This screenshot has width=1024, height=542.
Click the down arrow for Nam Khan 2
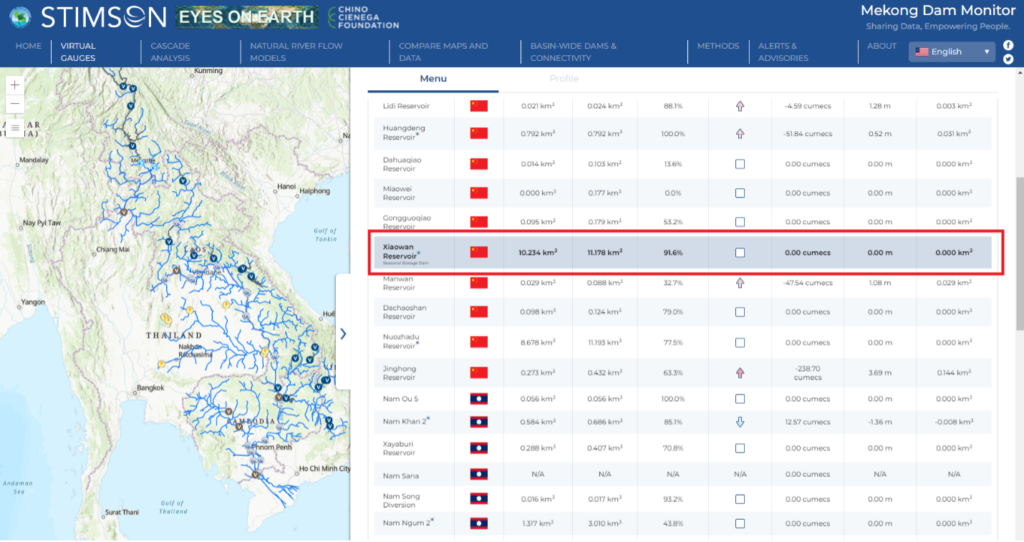coord(740,422)
